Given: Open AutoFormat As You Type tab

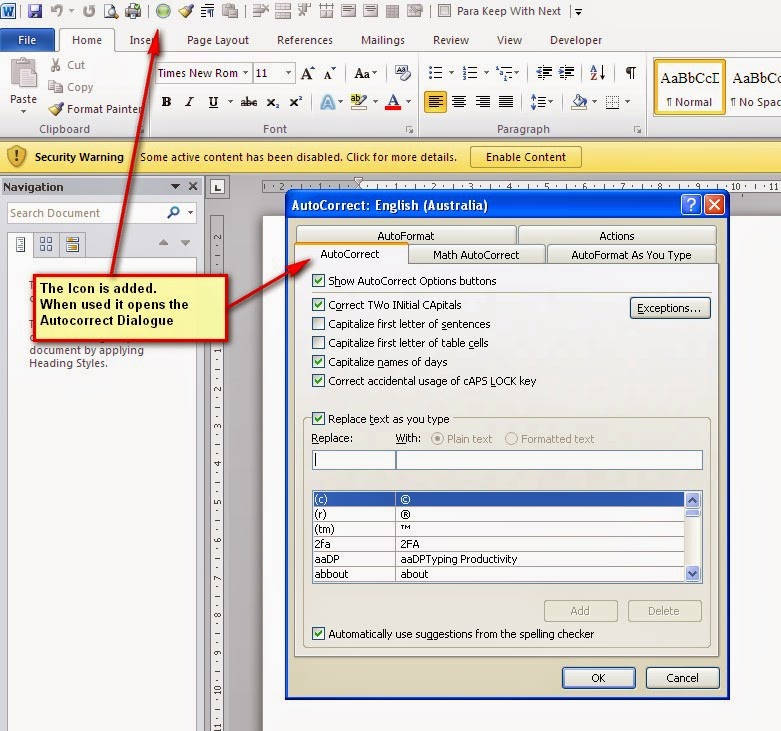Looking at the screenshot, I should click(631, 255).
